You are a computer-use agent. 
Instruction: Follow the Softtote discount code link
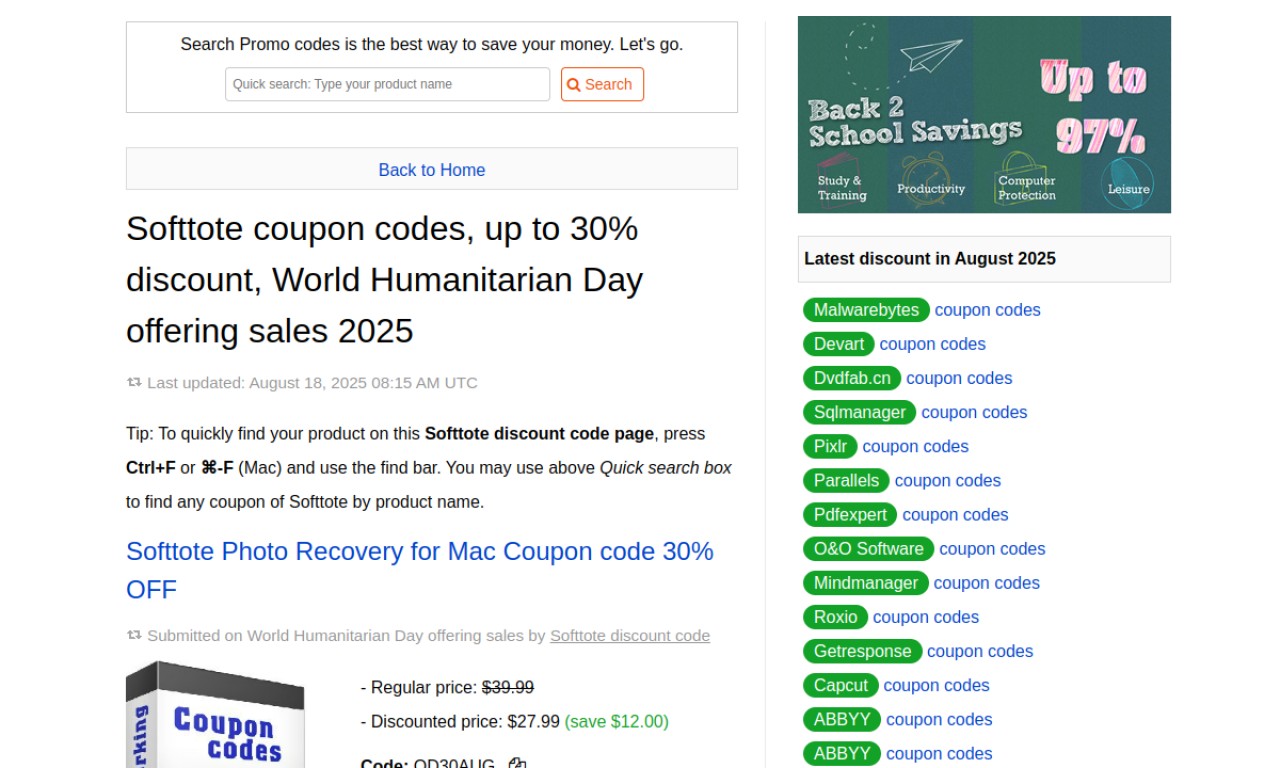630,636
